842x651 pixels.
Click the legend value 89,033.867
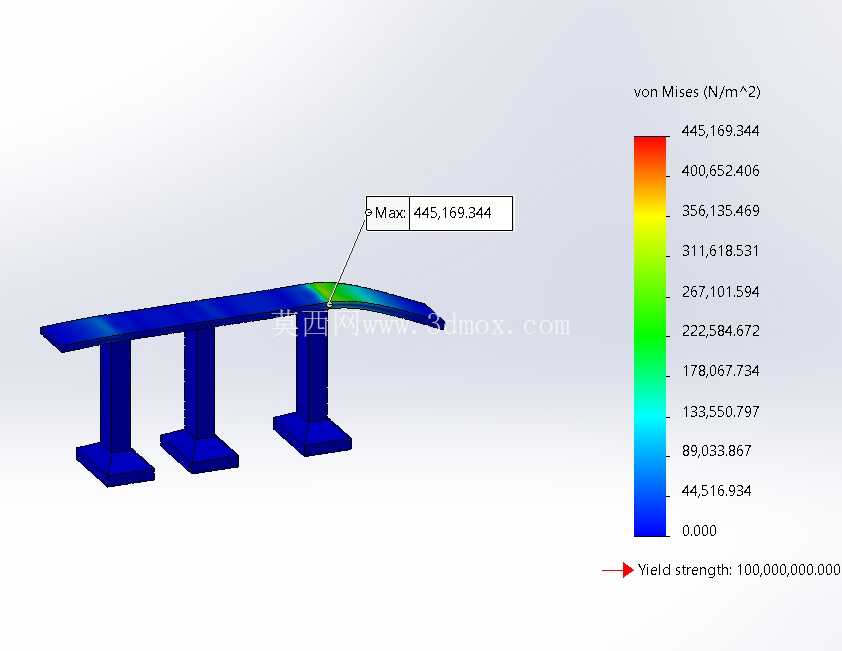716,451
